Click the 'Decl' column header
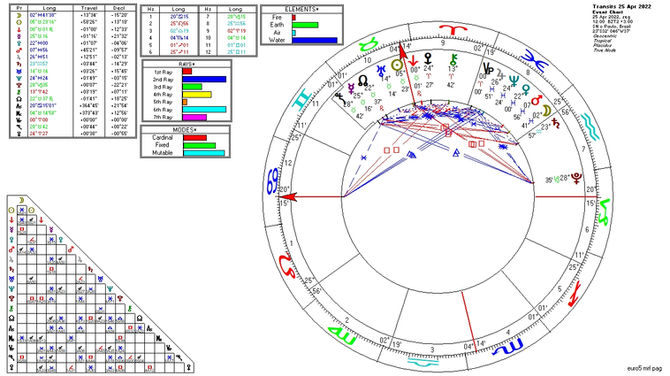The width and height of the screenshot is (670, 376). [118, 9]
